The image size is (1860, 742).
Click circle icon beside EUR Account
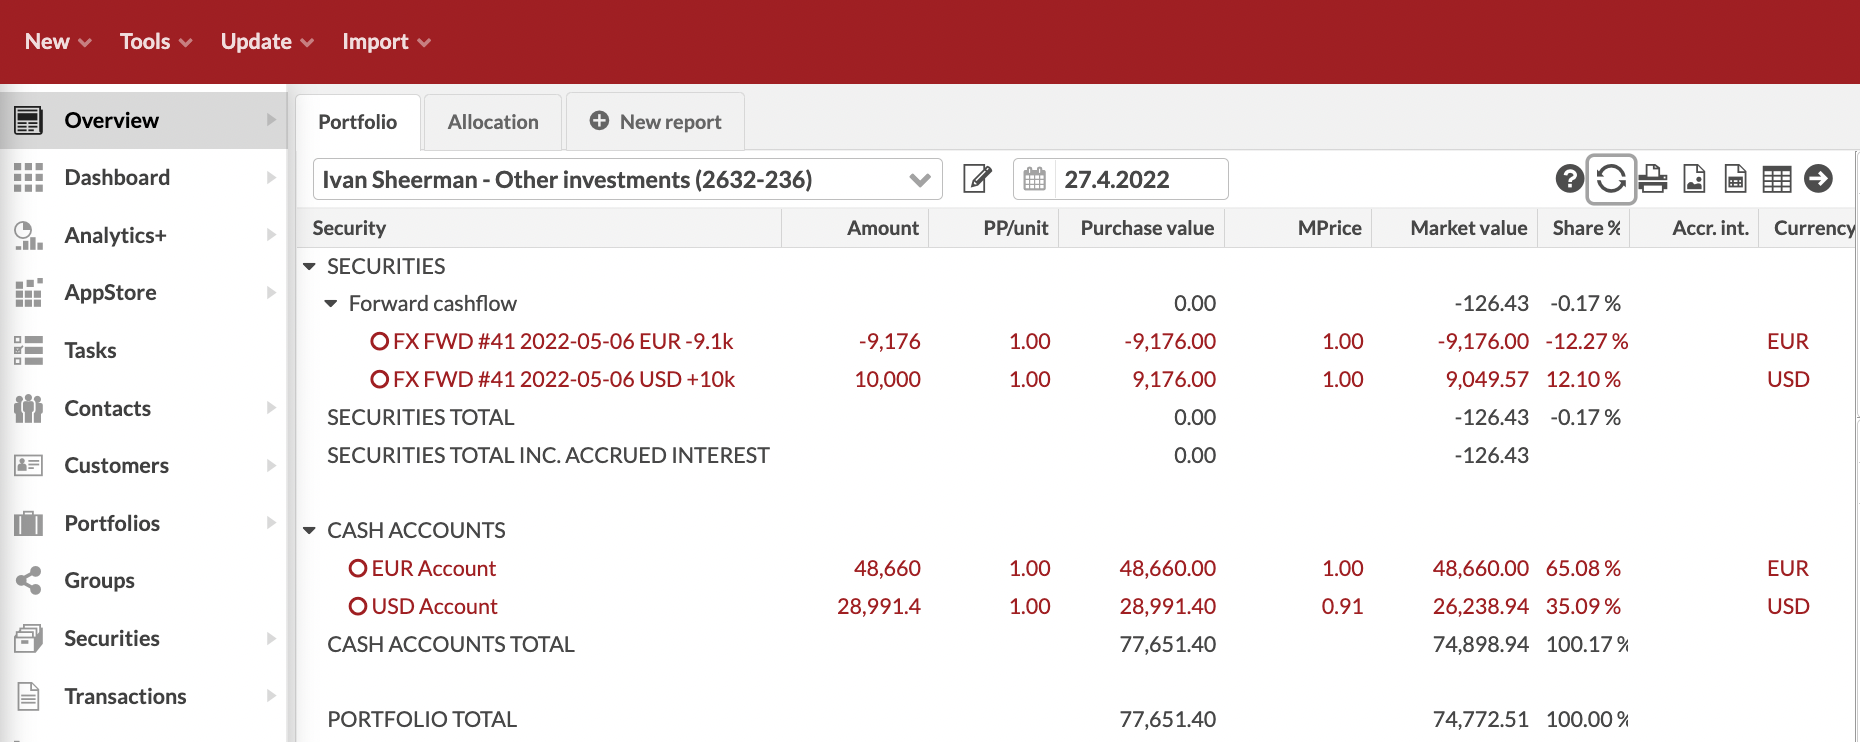(358, 568)
